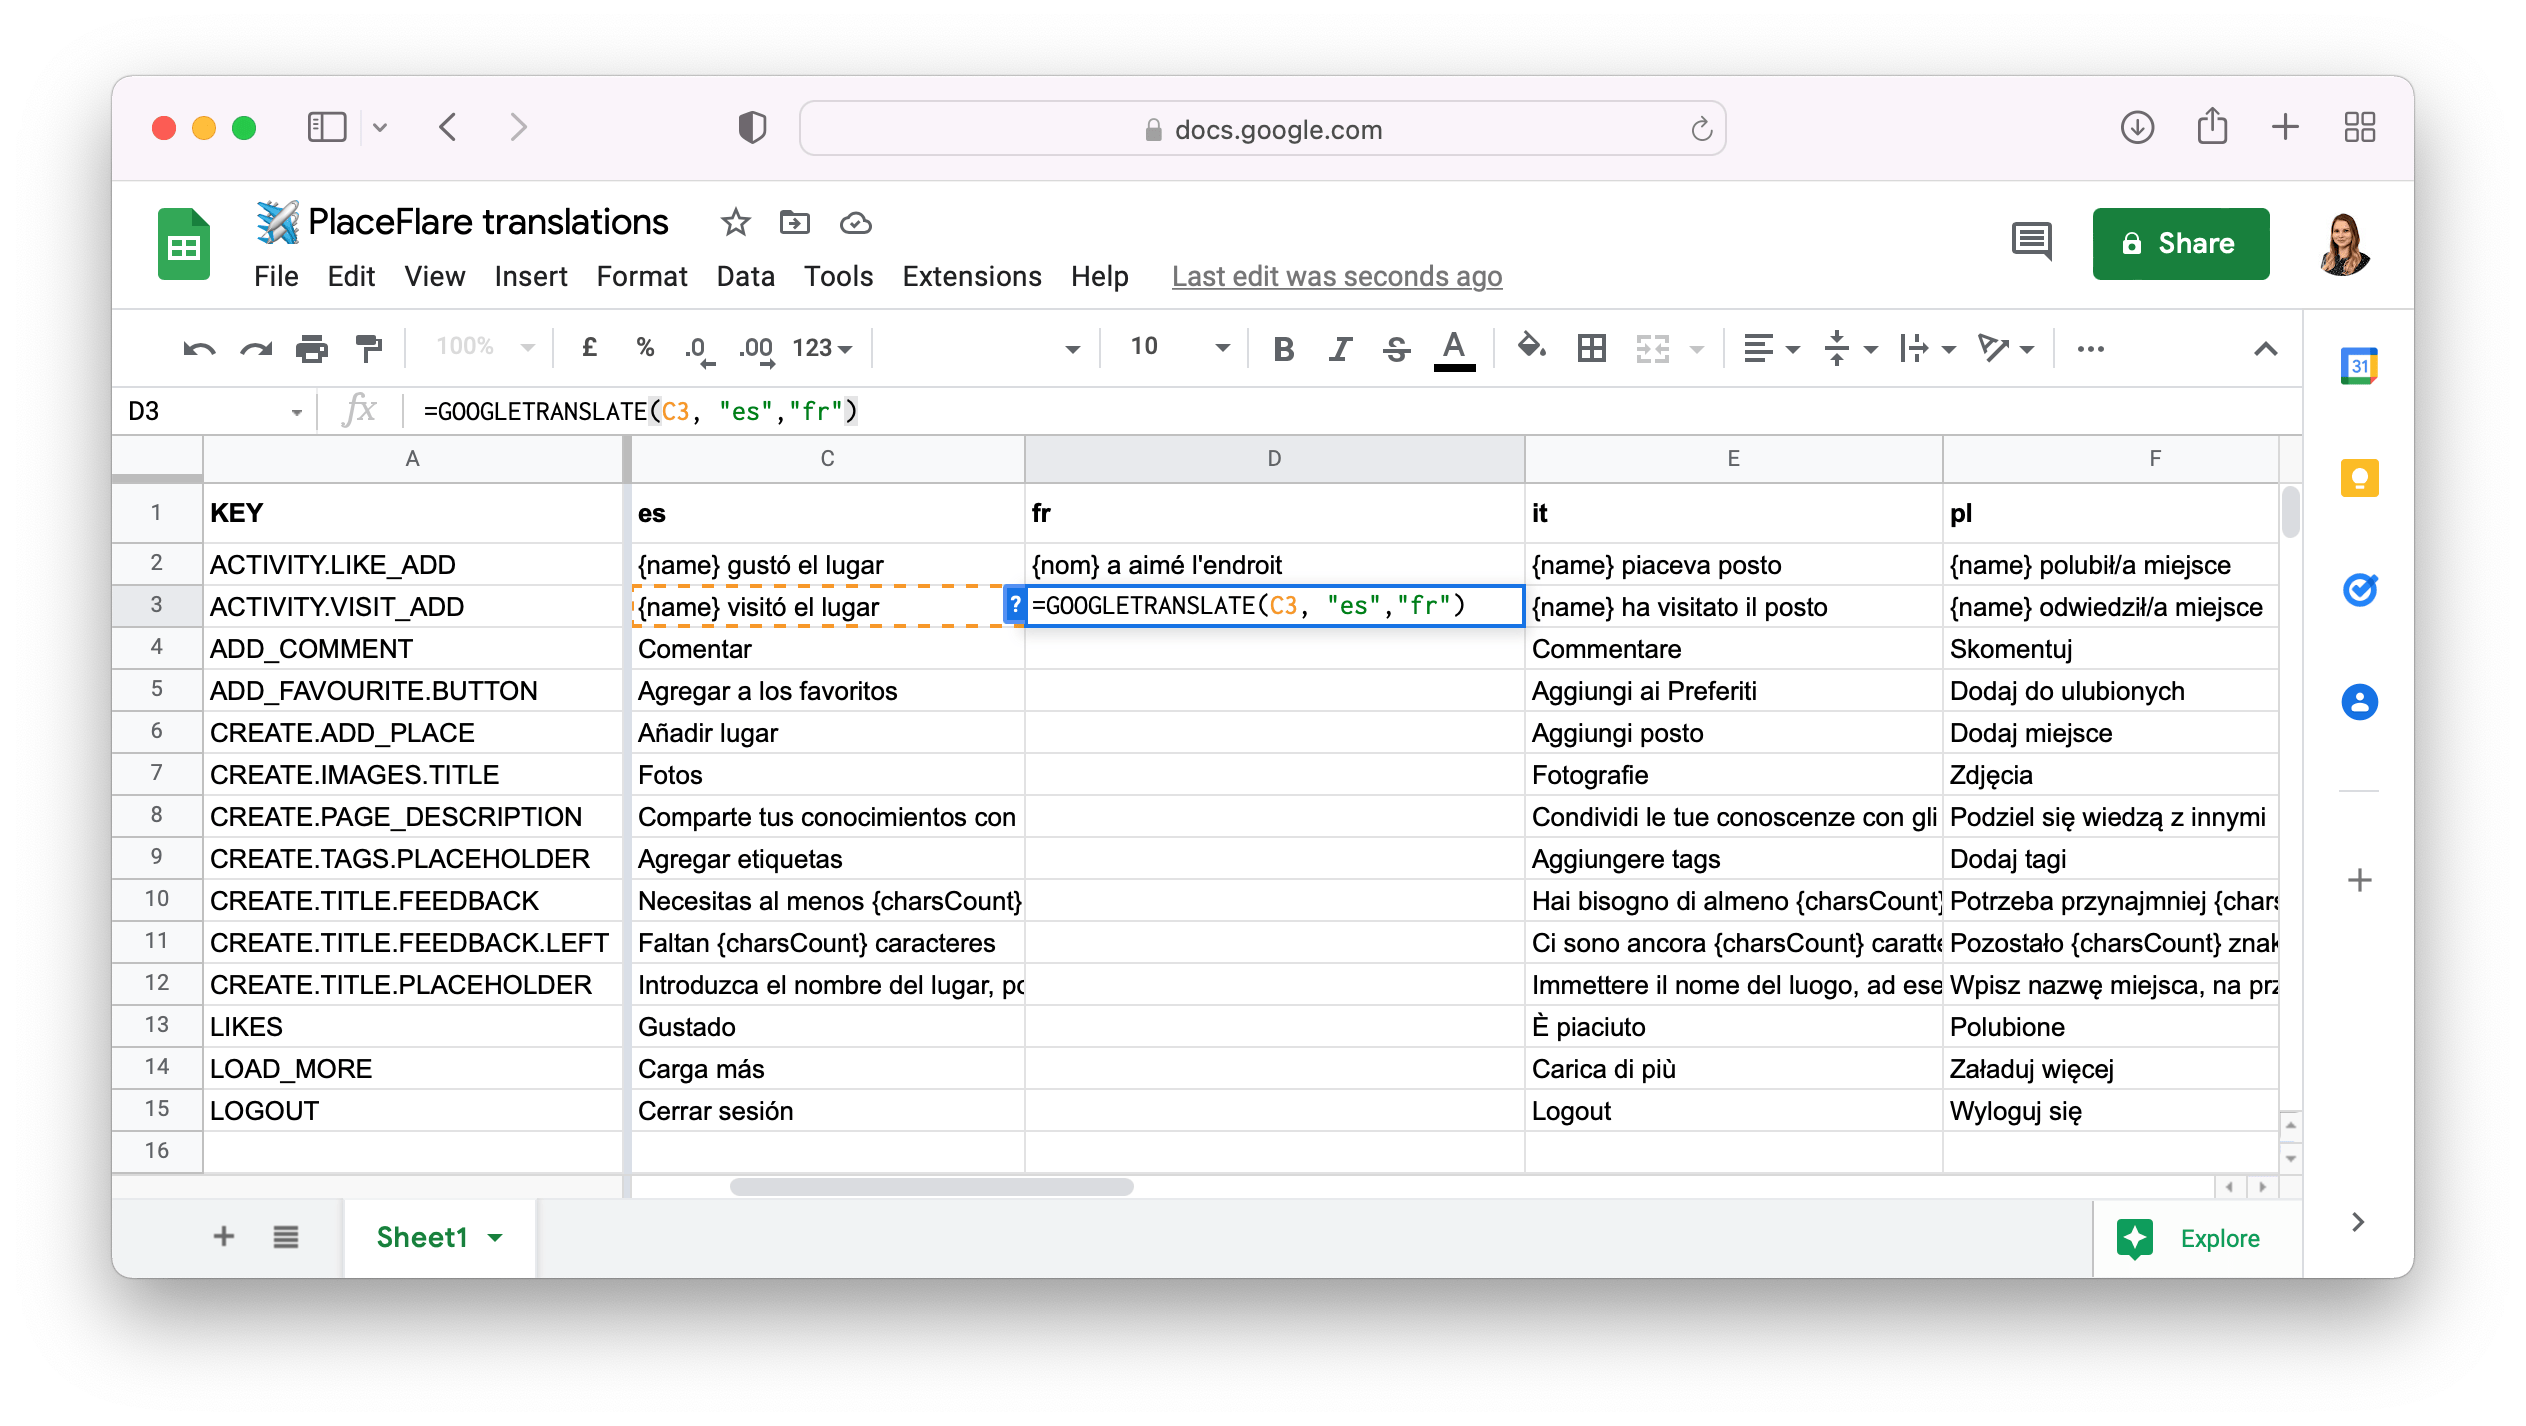Open the Extensions menu
2526x1426 pixels.
tap(971, 276)
